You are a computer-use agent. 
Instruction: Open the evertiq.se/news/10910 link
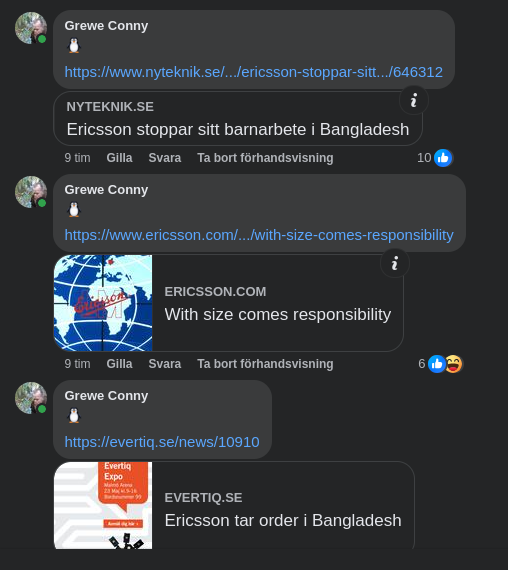pyautogui.click(x=162, y=442)
